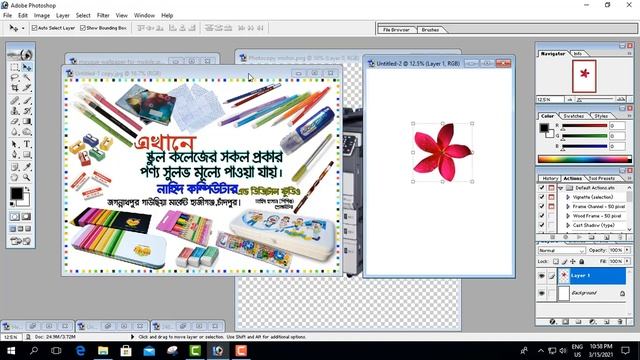Select the Path Selection tool
Viewport: 640px width, 360px height.
point(15,144)
